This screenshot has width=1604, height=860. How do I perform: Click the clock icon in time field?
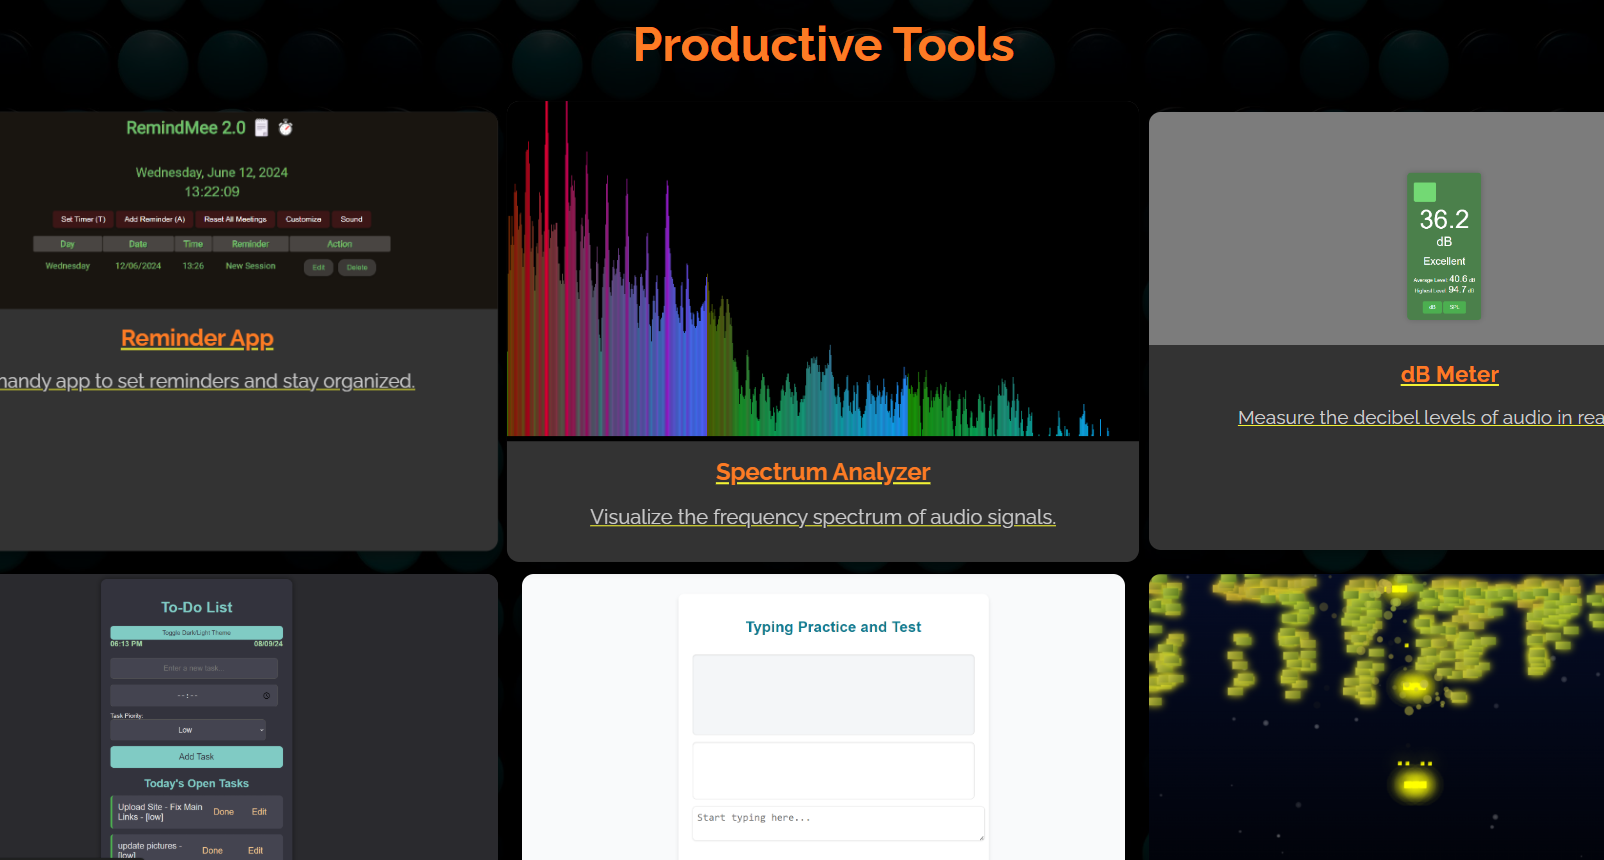coord(266,695)
